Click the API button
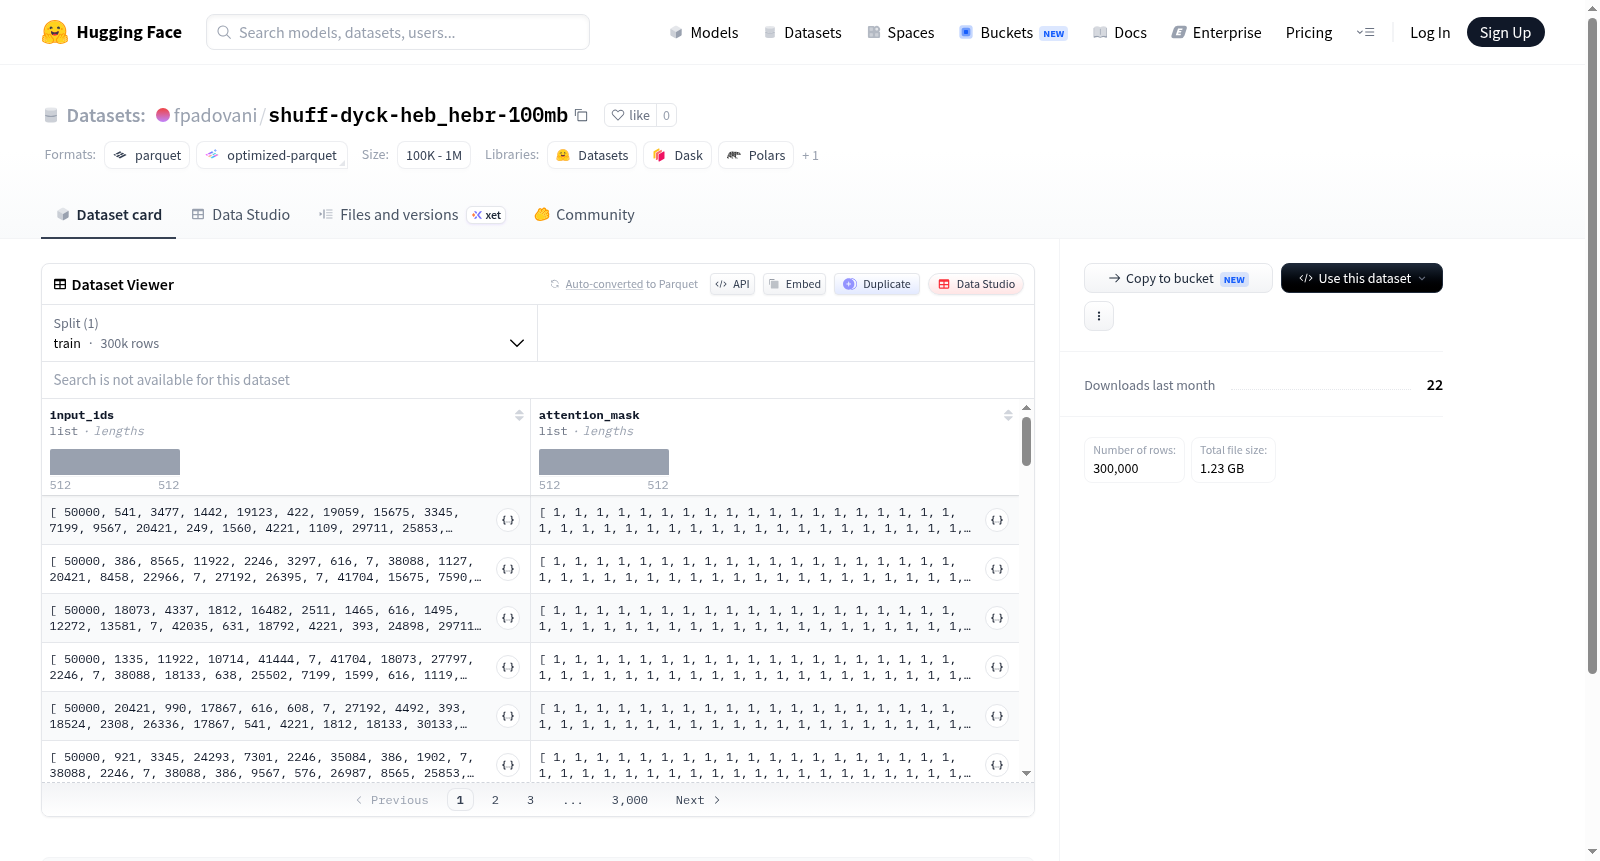Screen dimensions: 1600x861 (732, 284)
